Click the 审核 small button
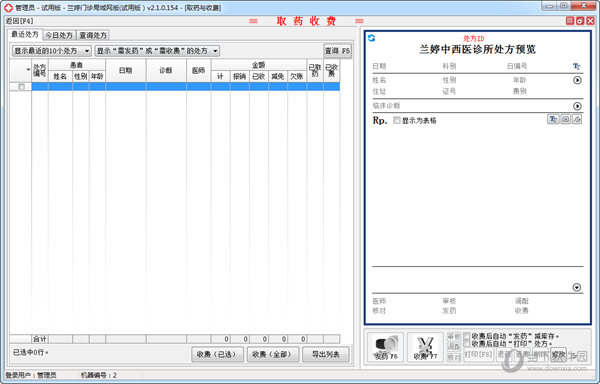 tap(454, 337)
